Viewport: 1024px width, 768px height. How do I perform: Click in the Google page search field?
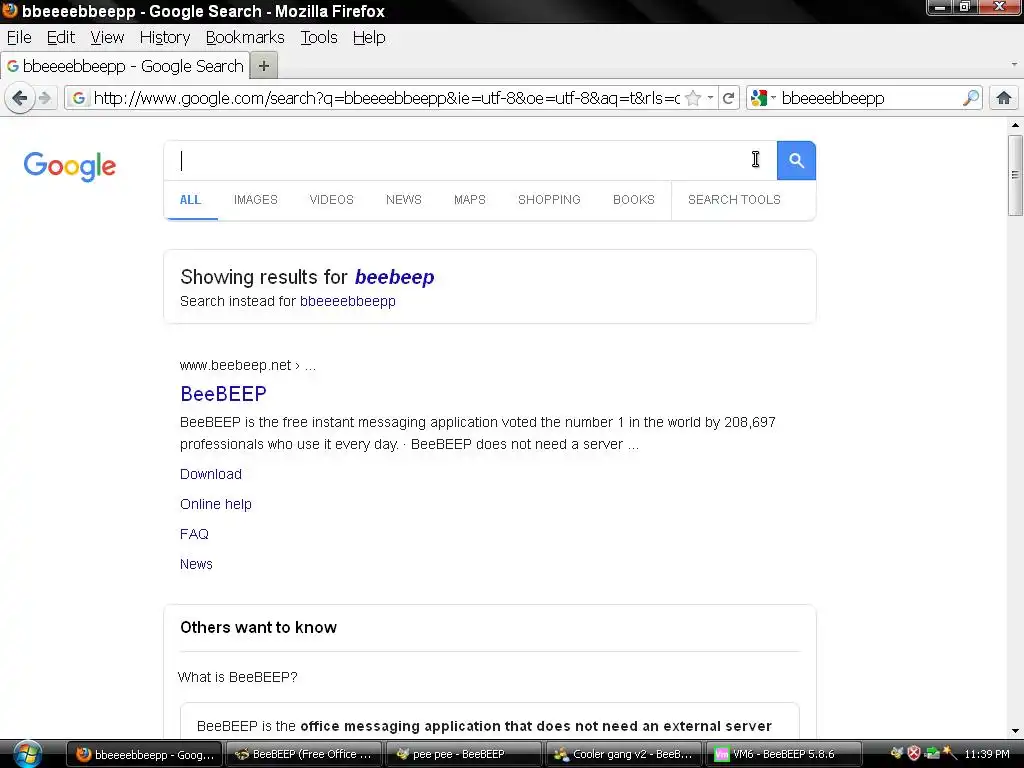coord(470,161)
